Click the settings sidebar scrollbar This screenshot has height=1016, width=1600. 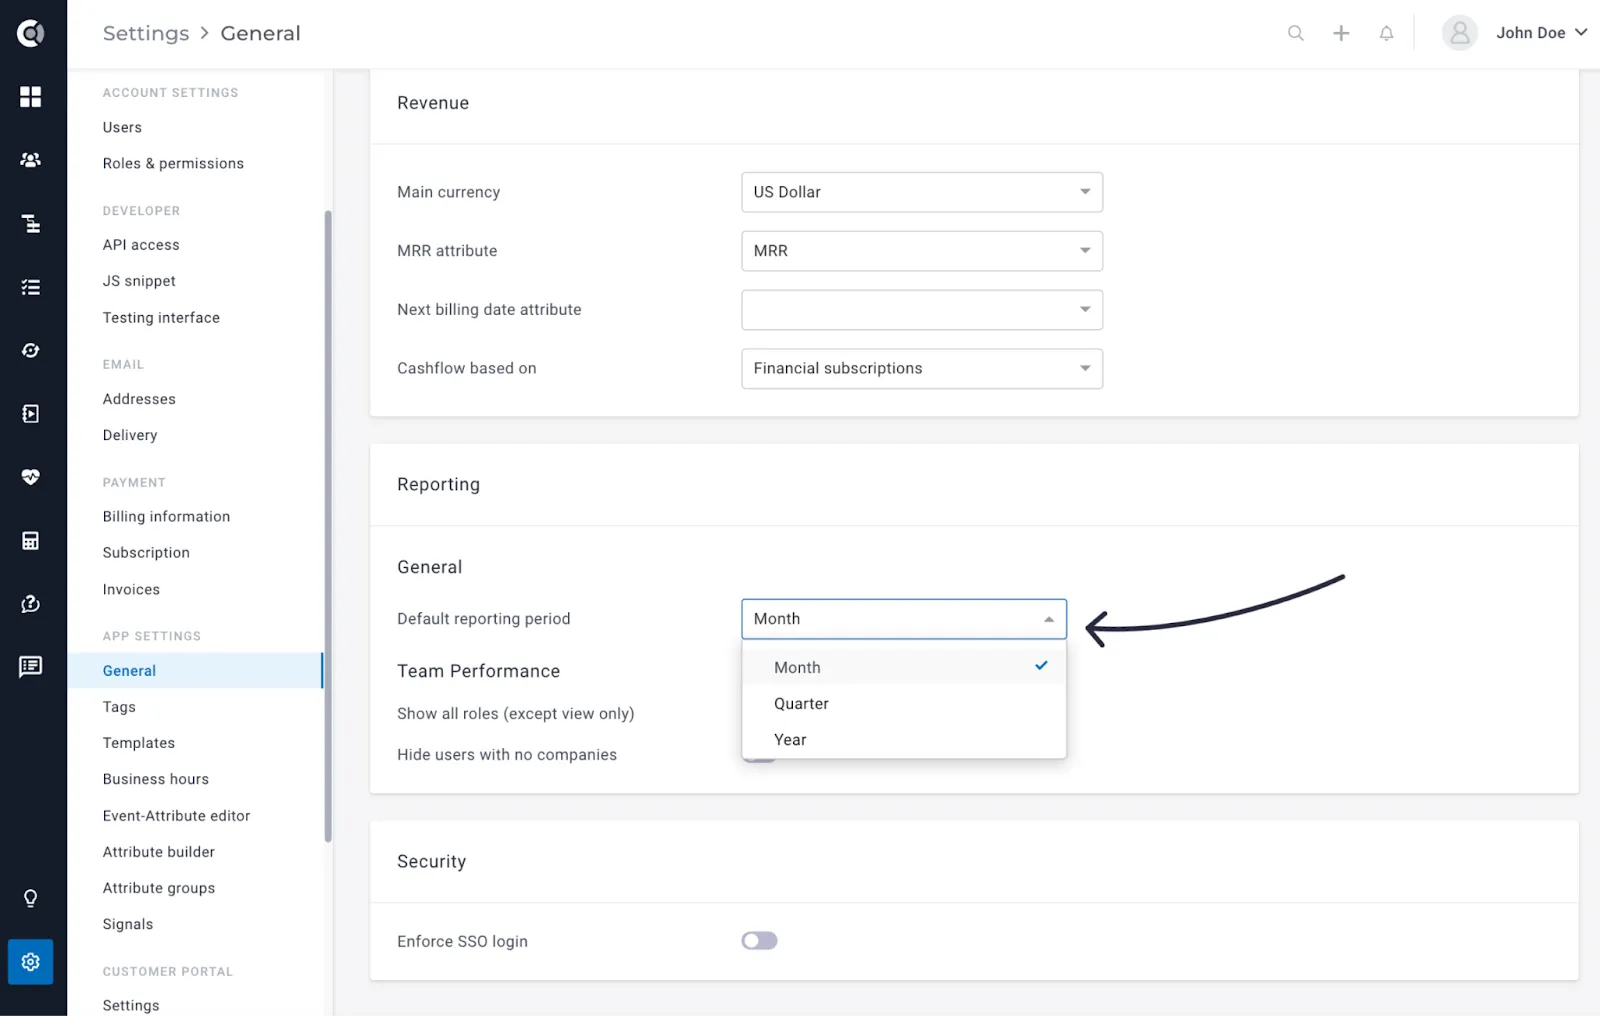pos(328,526)
